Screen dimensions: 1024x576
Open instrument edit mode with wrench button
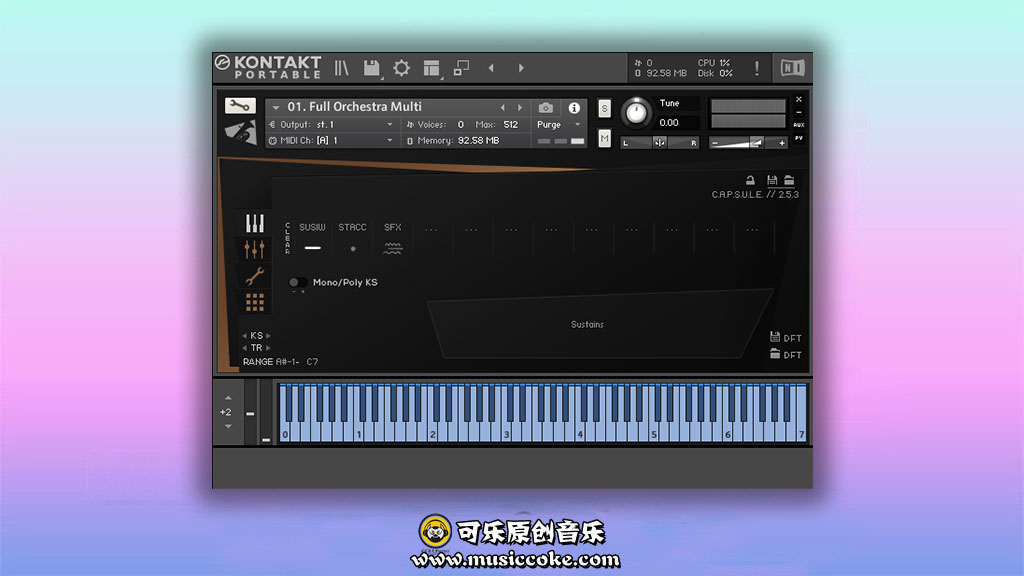coord(240,106)
